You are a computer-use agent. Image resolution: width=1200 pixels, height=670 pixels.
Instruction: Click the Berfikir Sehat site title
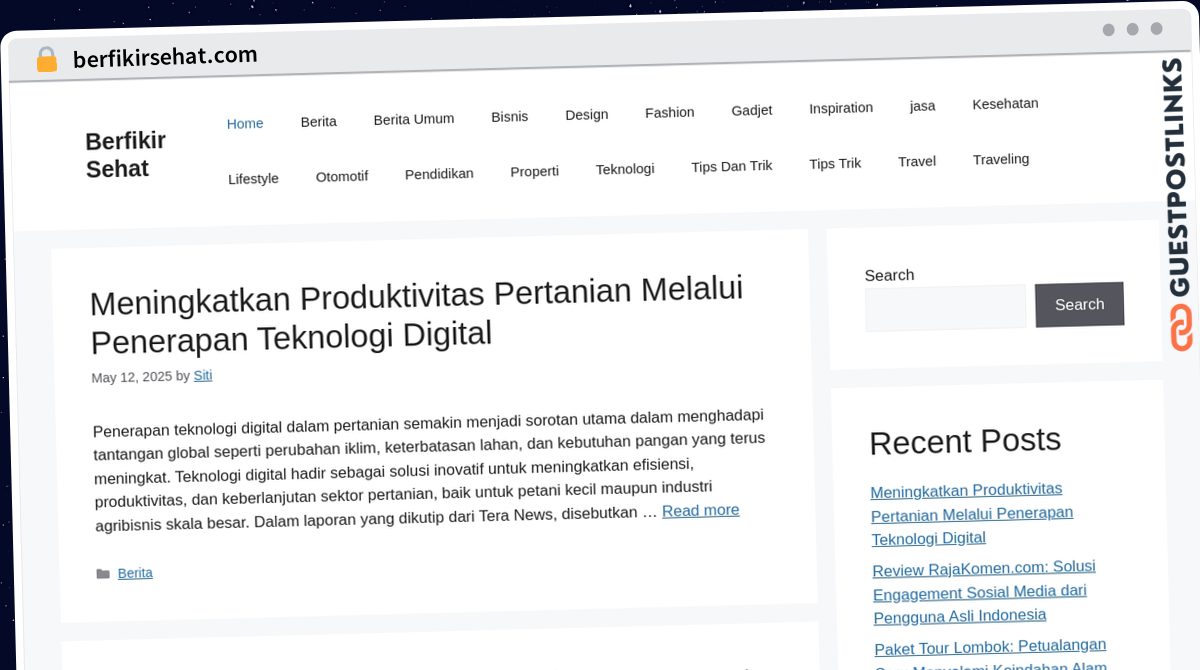(x=125, y=155)
